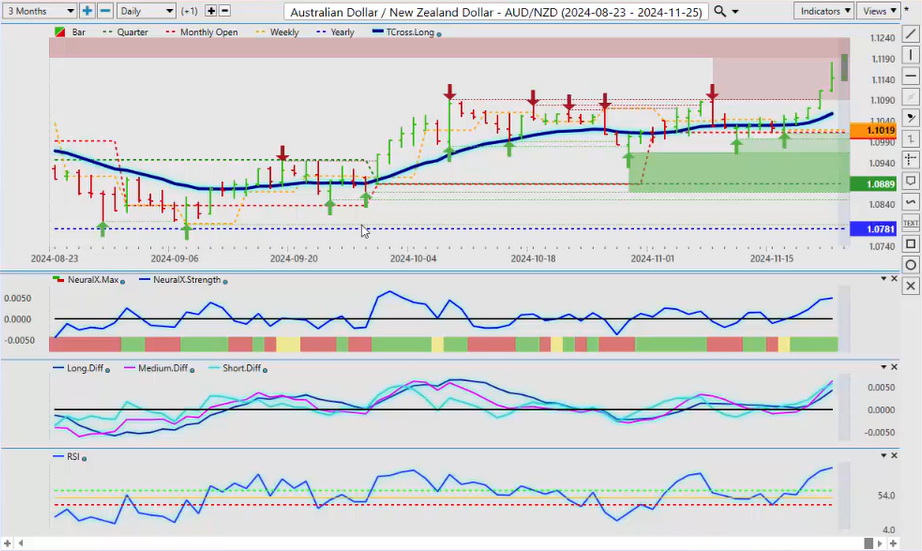The width and height of the screenshot is (922, 551).
Task: Open the Daily interval dropdown
Action: point(146,11)
